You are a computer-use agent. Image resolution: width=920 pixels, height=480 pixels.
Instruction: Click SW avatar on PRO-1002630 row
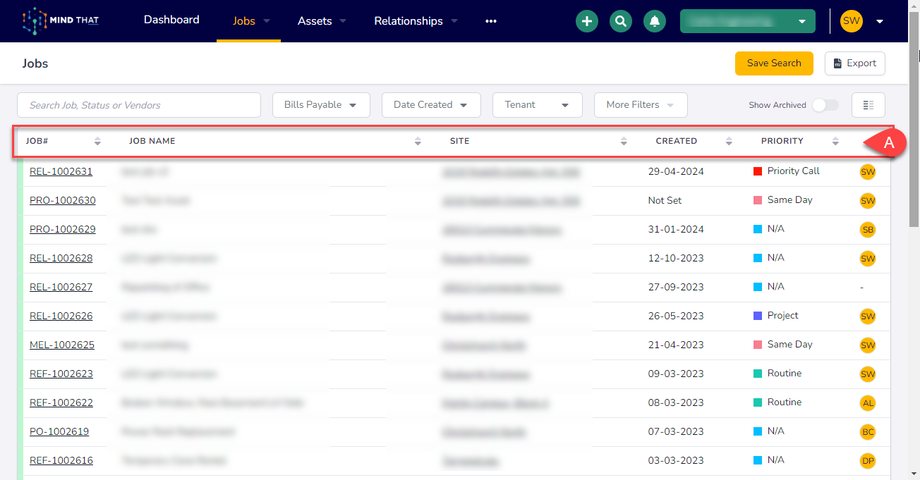pyautogui.click(x=868, y=201)
